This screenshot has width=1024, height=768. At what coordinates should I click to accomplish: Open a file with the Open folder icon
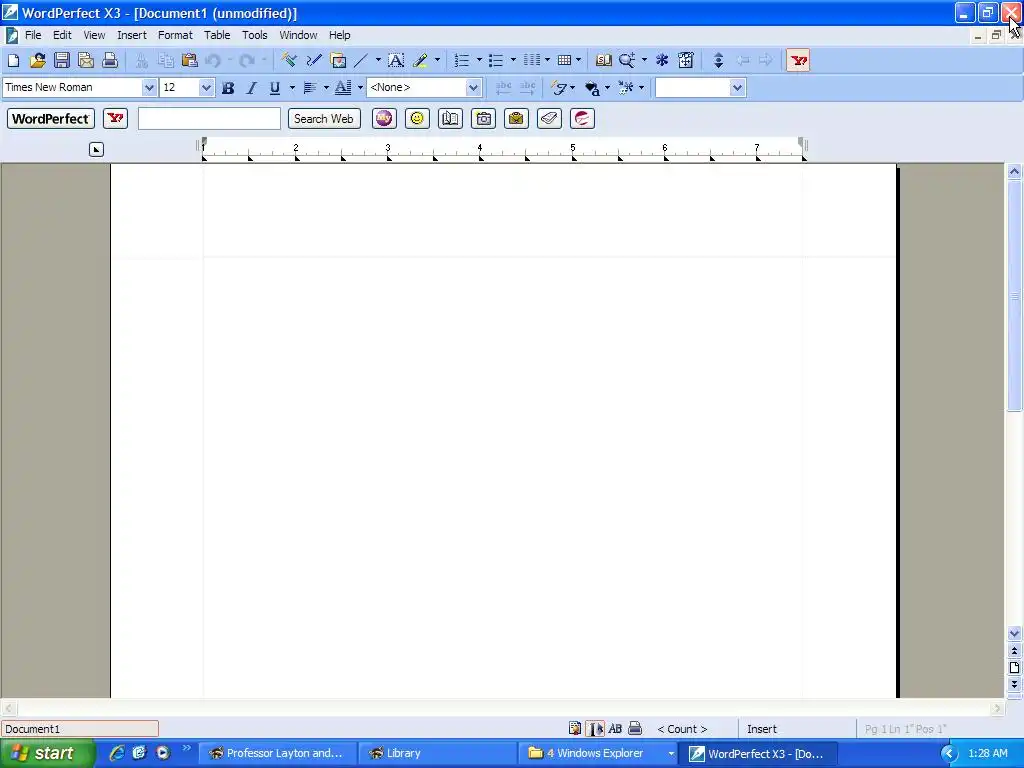[x=37, y=61]
